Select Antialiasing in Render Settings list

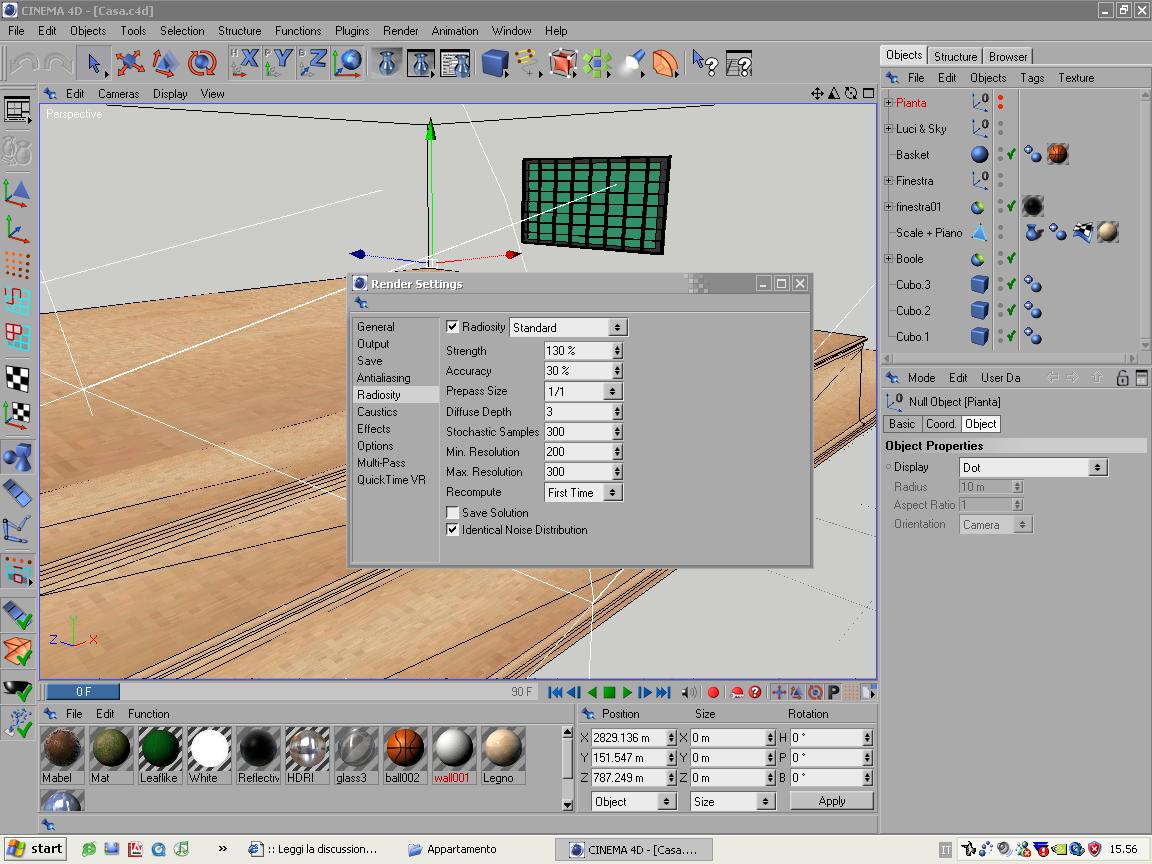[383, 378]
